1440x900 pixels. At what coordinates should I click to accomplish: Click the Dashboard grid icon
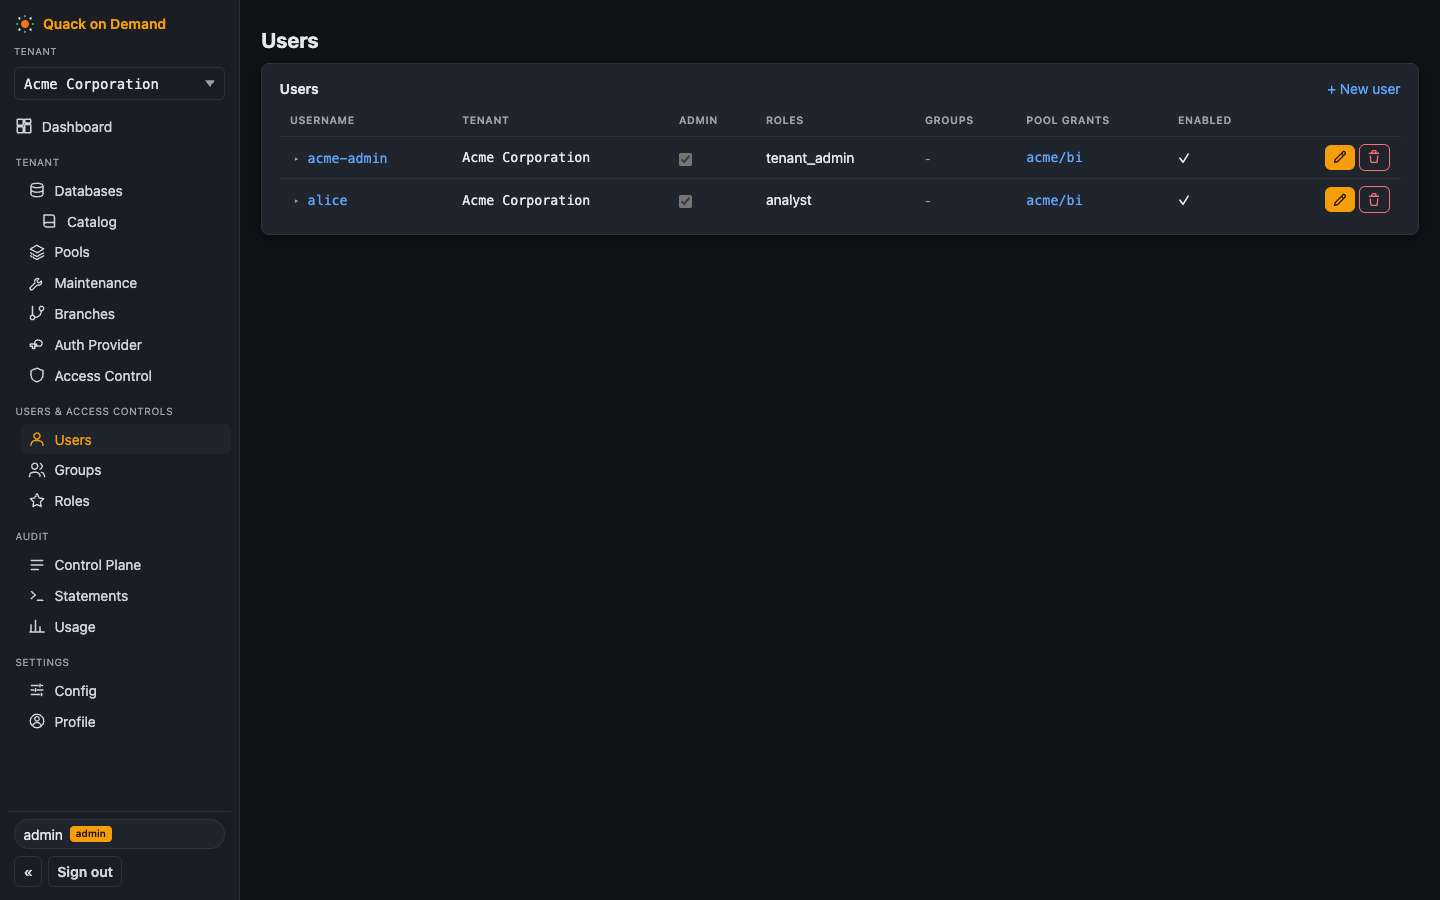pyautogui.click(x=24, y=126)
